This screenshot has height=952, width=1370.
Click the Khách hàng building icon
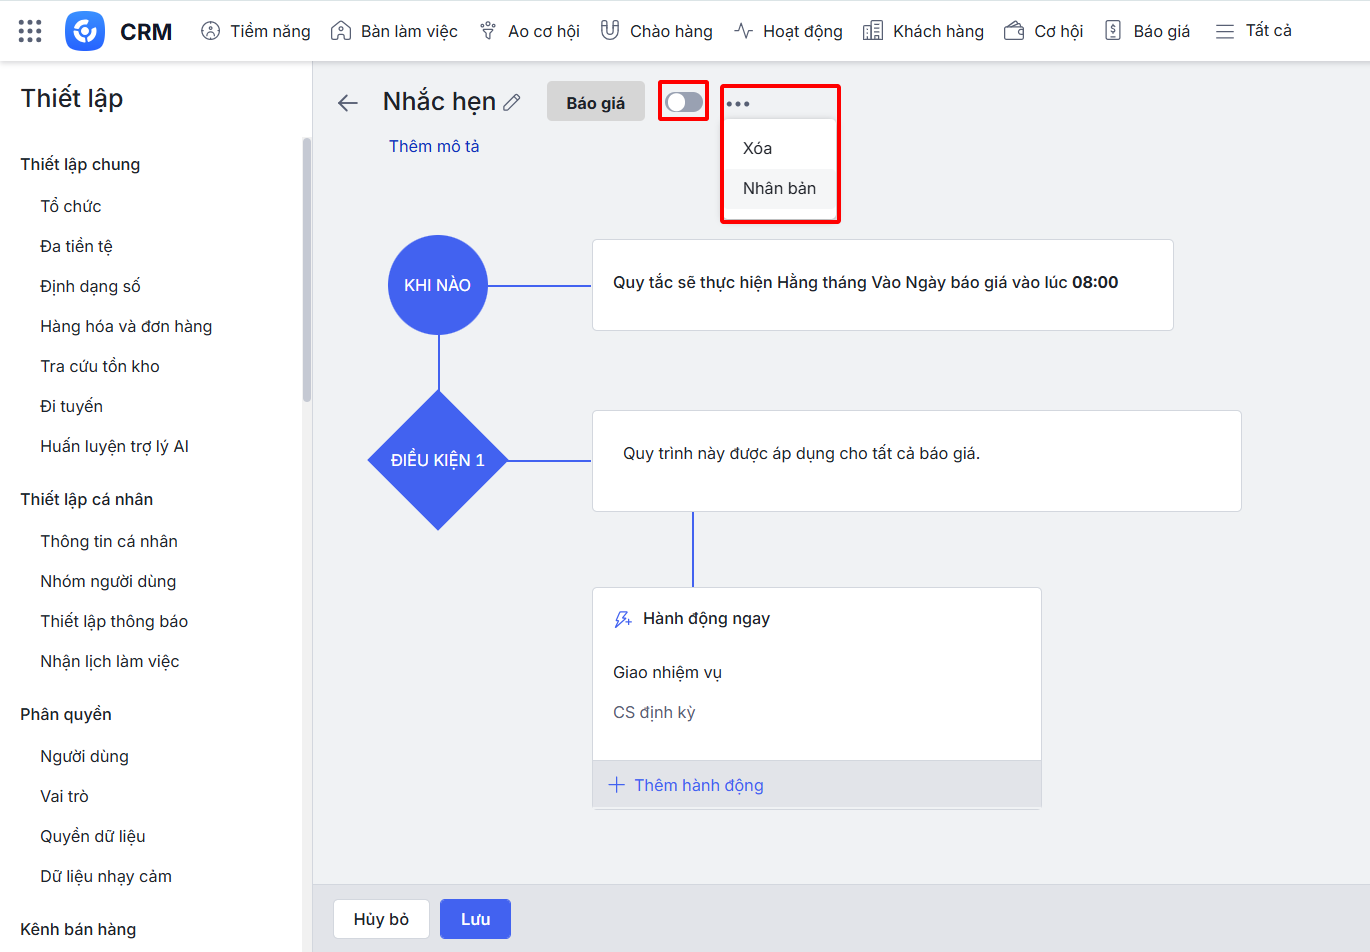point(873,31)
